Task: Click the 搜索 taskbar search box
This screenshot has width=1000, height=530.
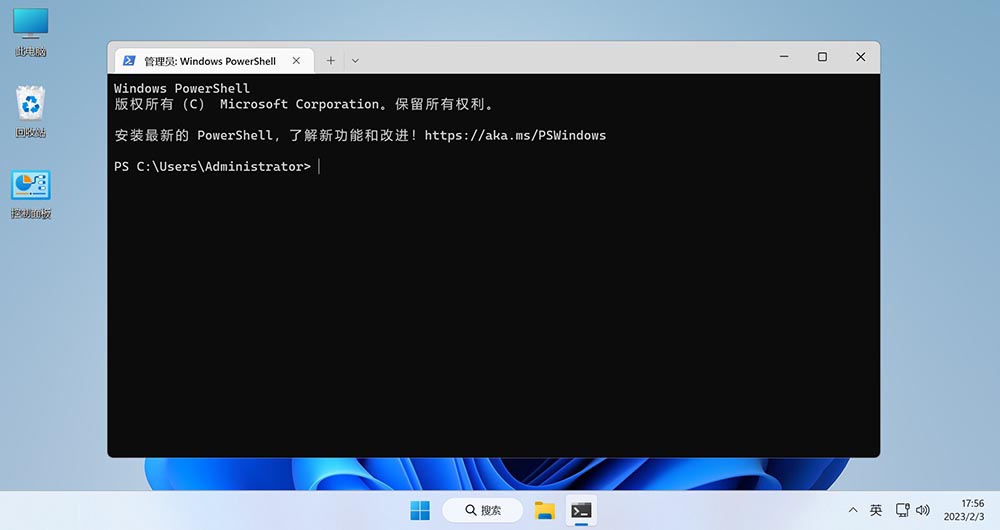Action: pos(483,510)
